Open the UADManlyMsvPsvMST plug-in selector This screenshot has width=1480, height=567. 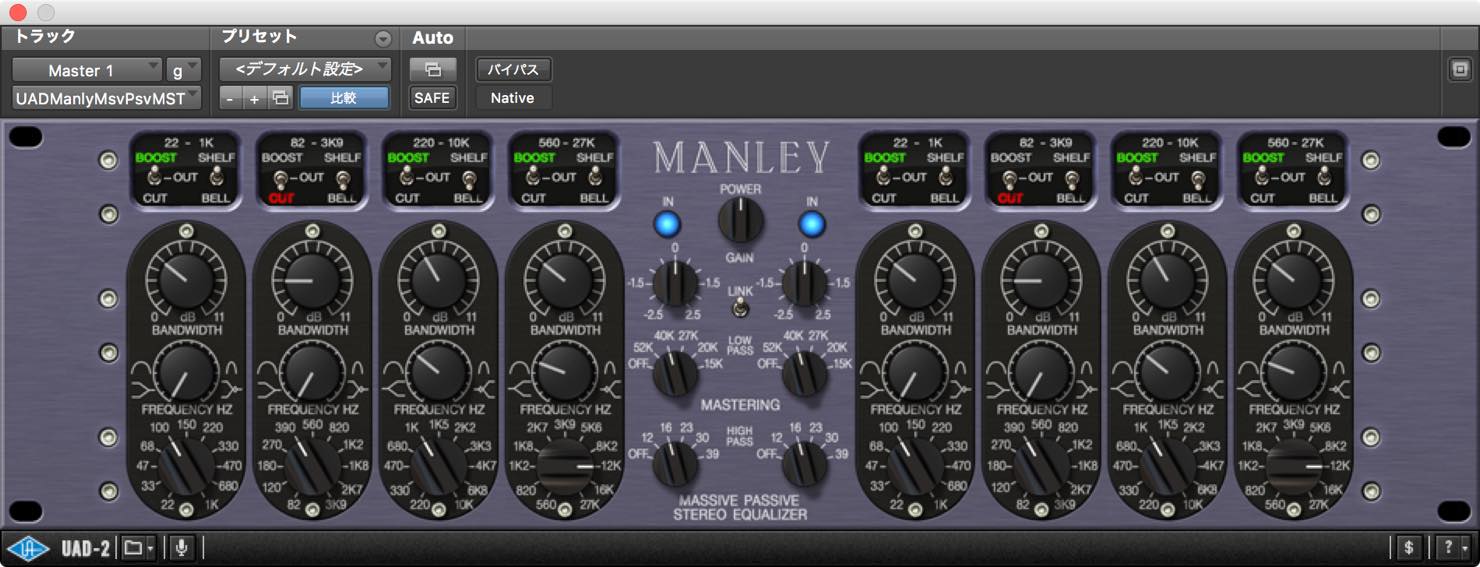pyautogui.click(x=107, y=98)
